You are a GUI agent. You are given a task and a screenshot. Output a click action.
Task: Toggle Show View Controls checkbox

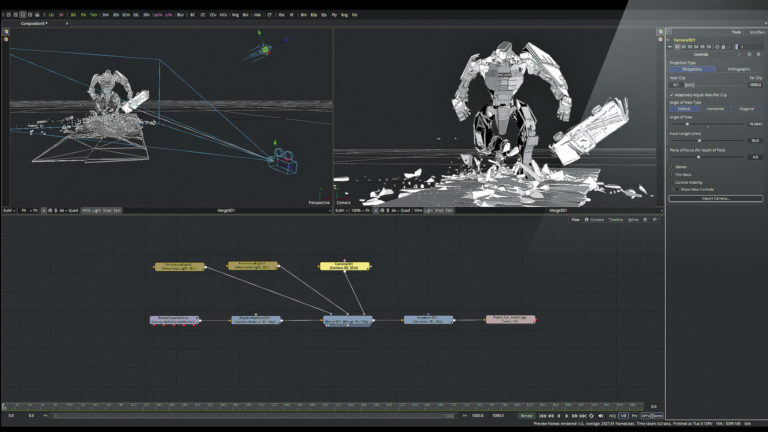click(x=677, y=190)
